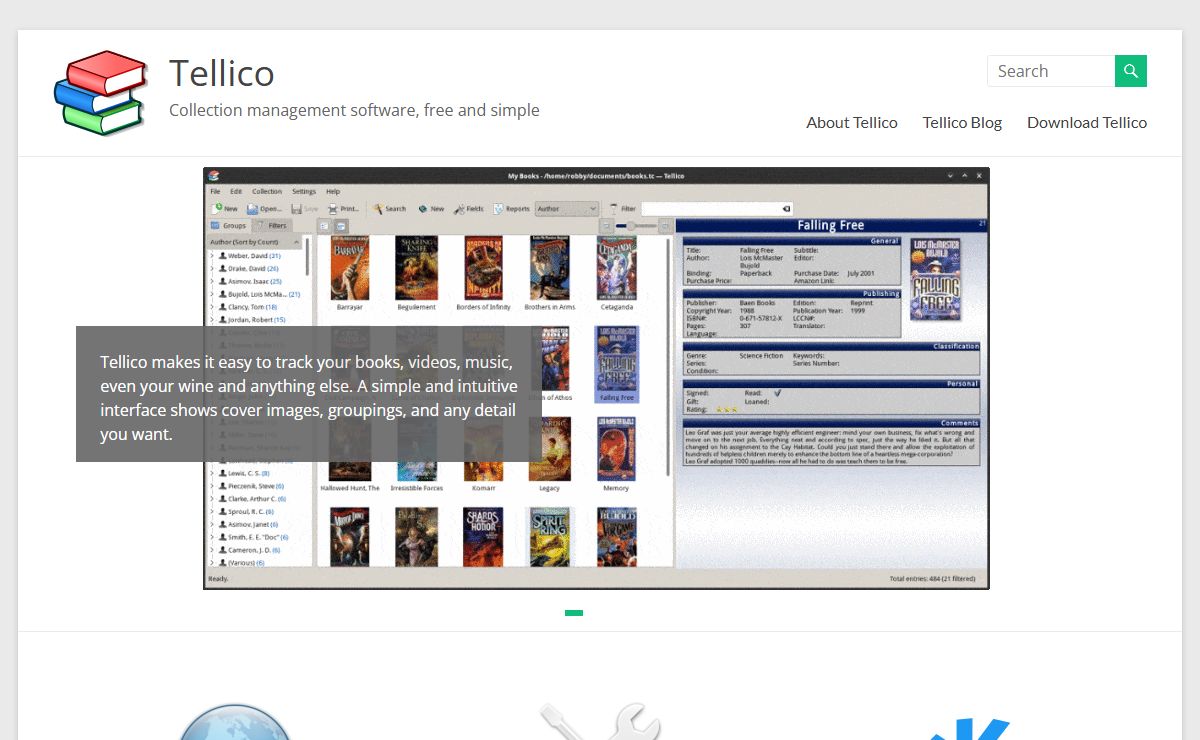The width and height of the screenshot is (1200, 740).
Task: Switch to the Filters tab
Action: pyautogui.click(x=271, y=226)
